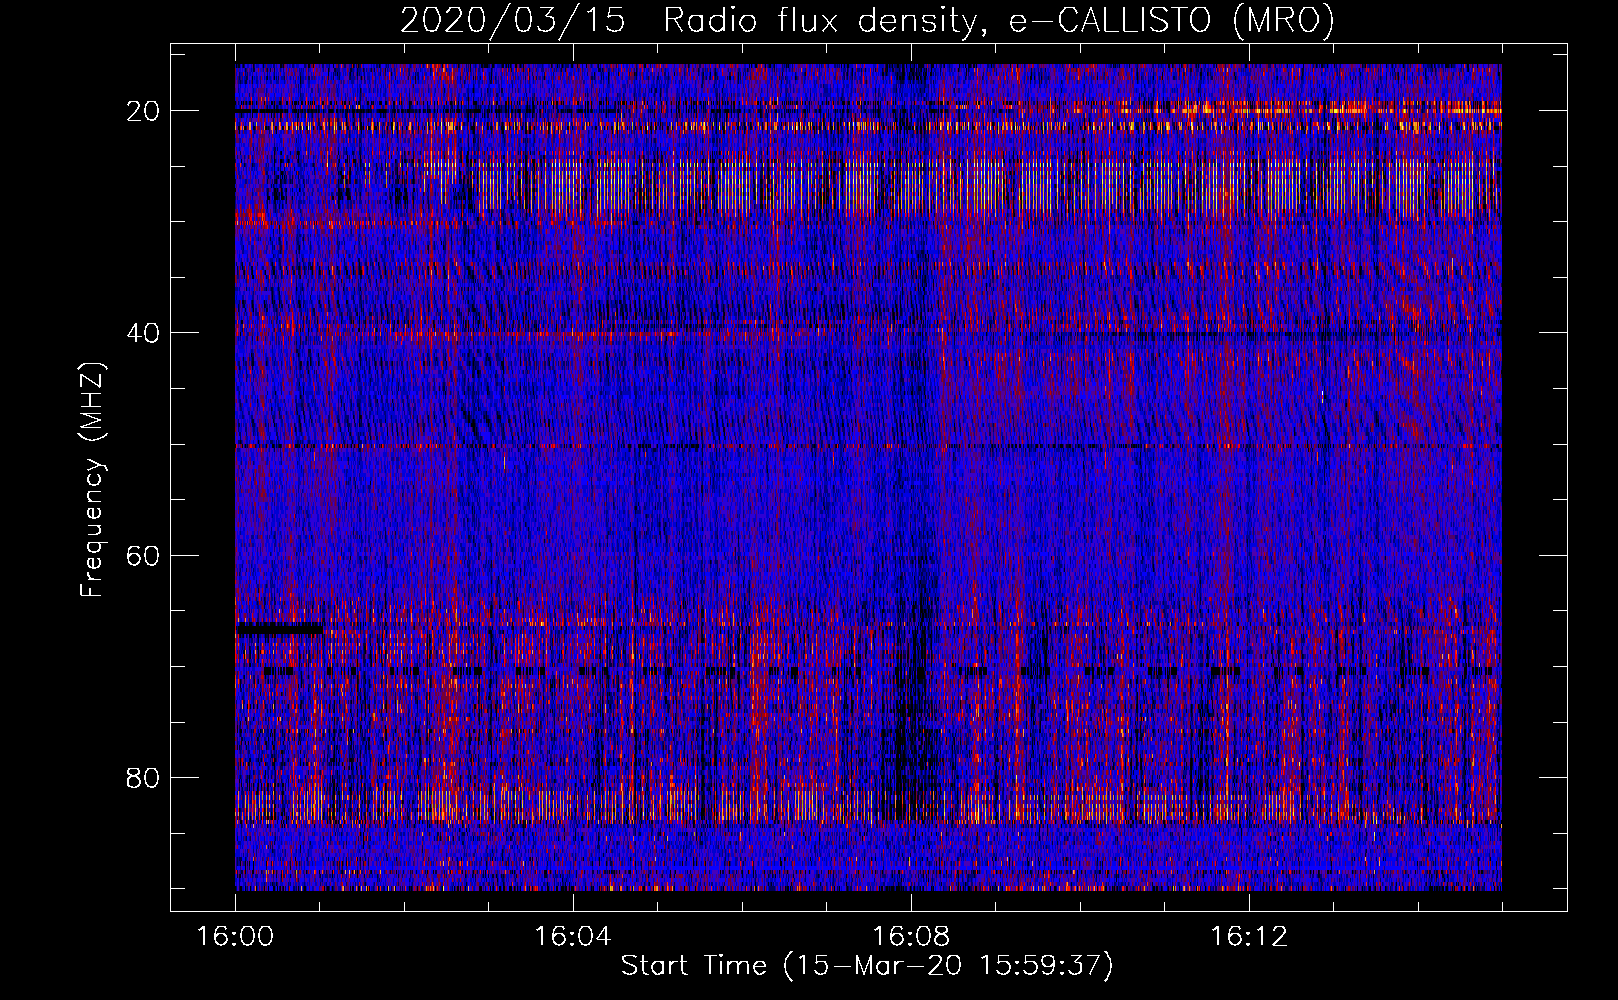The height and width of the screenshot is (1000, 1618).
Task: Click the 16:12 time tick label
Action: click(1249, 937)
